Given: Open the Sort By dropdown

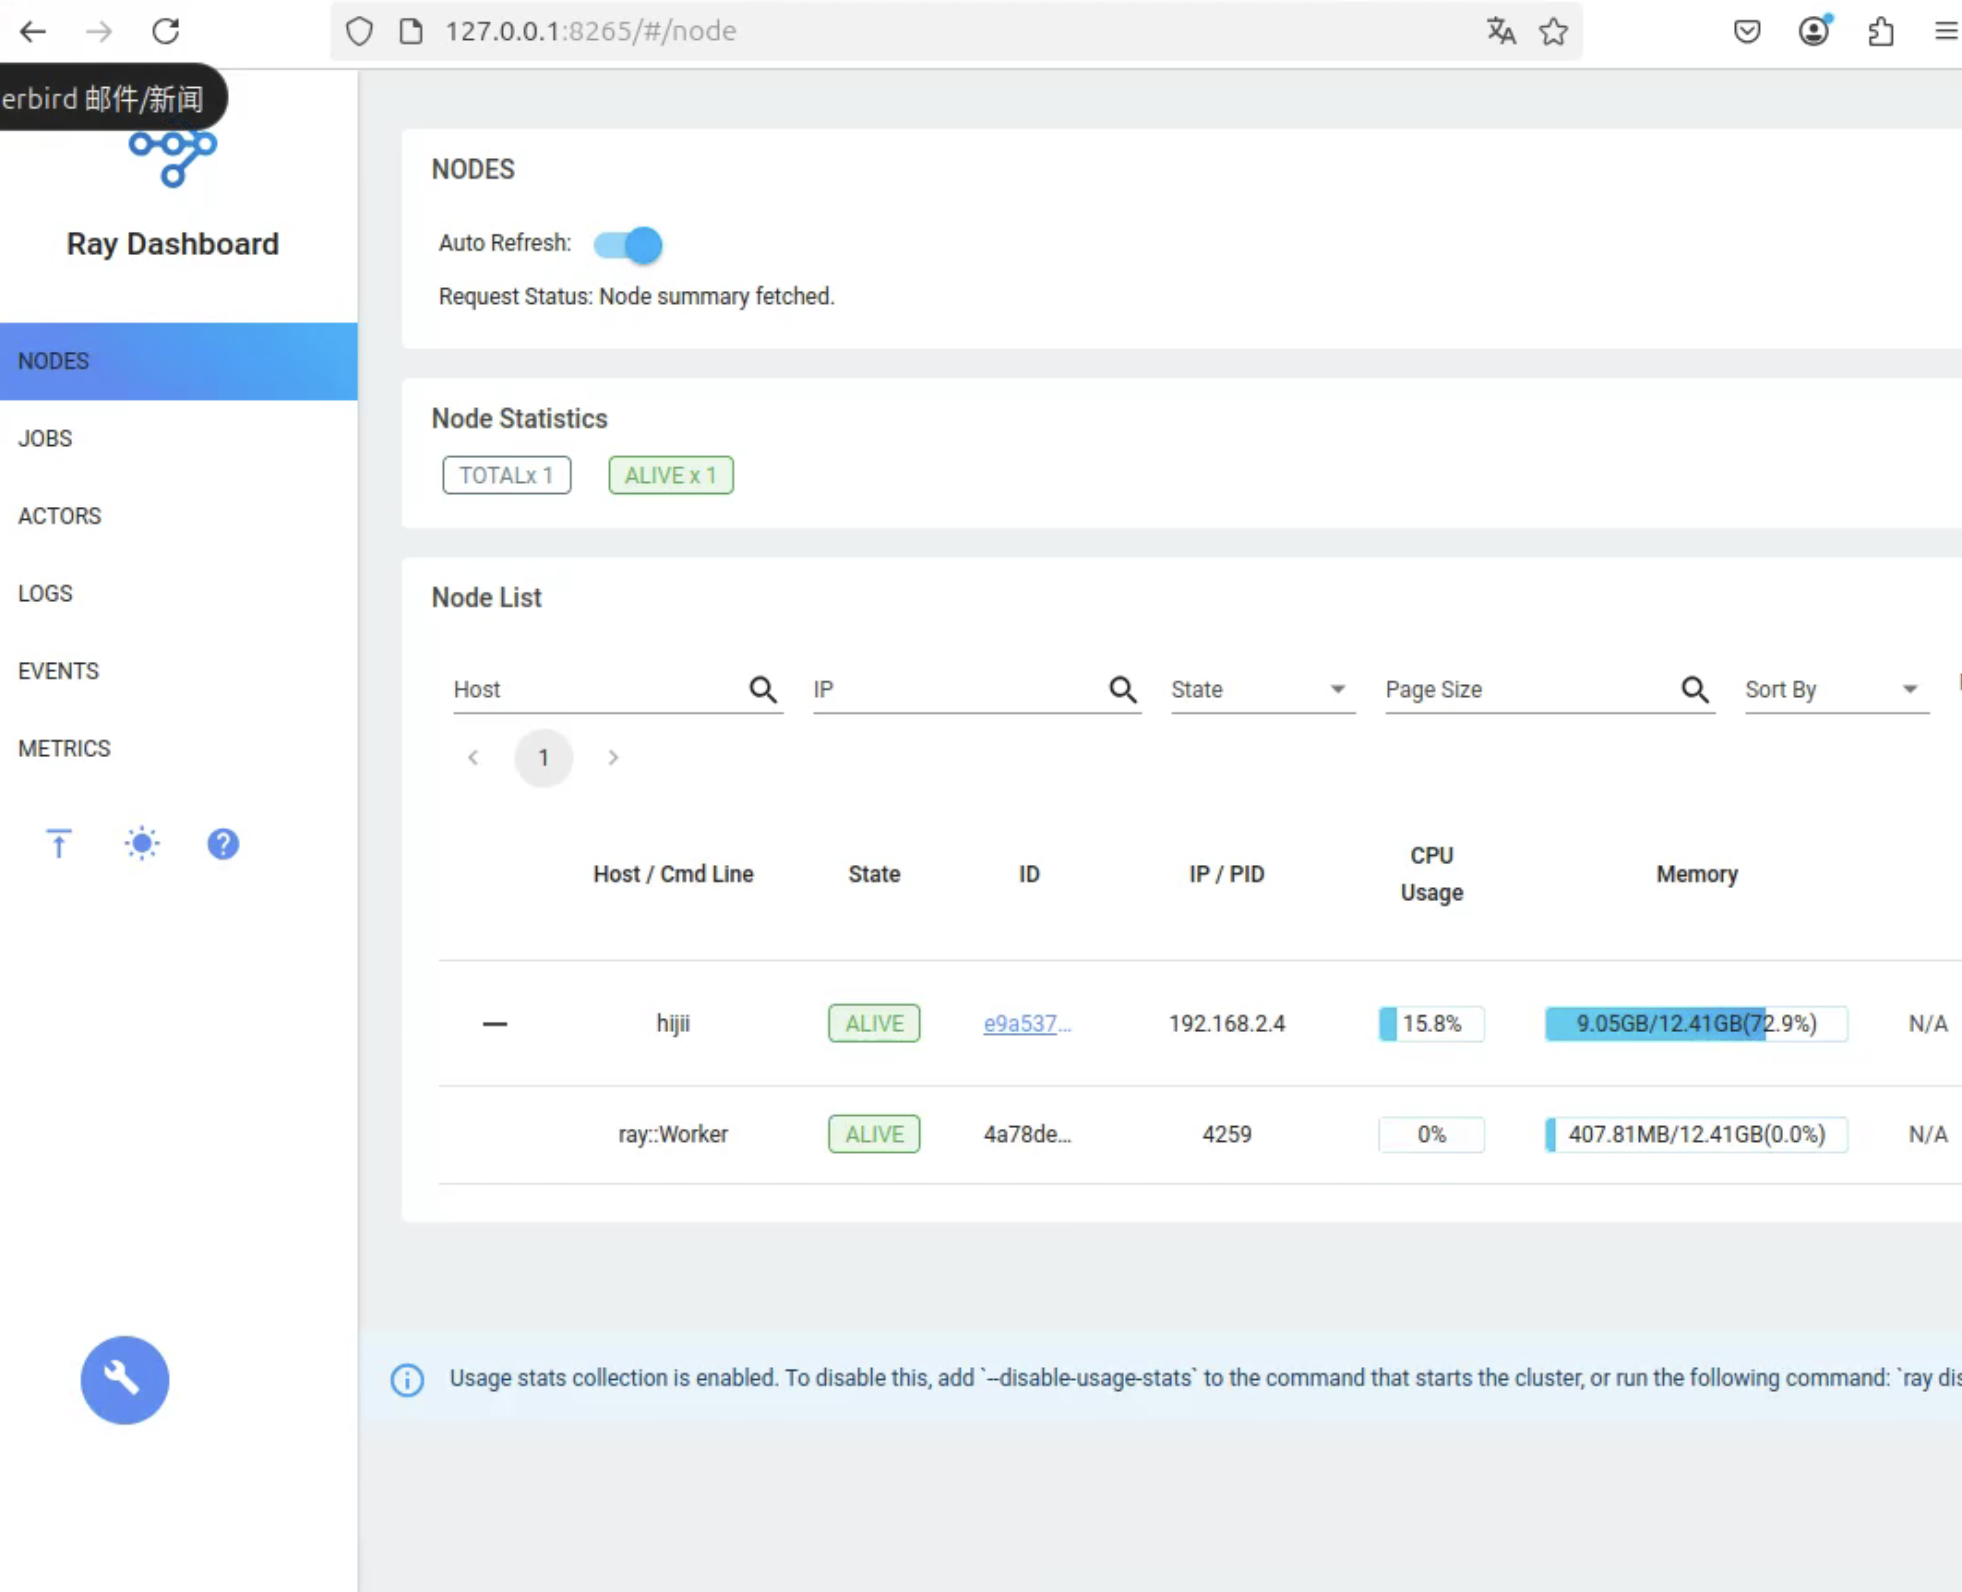Looking at the screenshot, I should point(1837,689).
